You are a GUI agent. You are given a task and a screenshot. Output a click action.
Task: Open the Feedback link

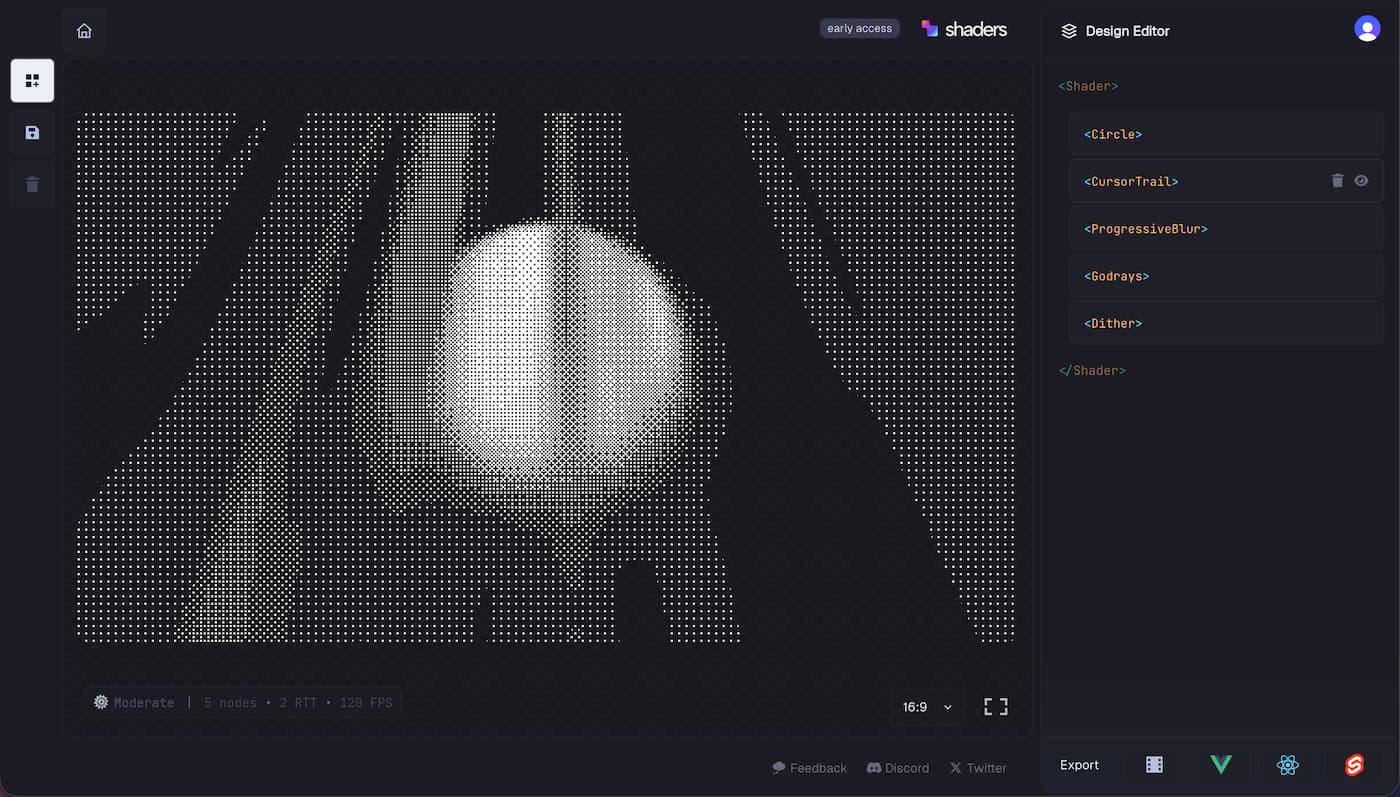809,768
